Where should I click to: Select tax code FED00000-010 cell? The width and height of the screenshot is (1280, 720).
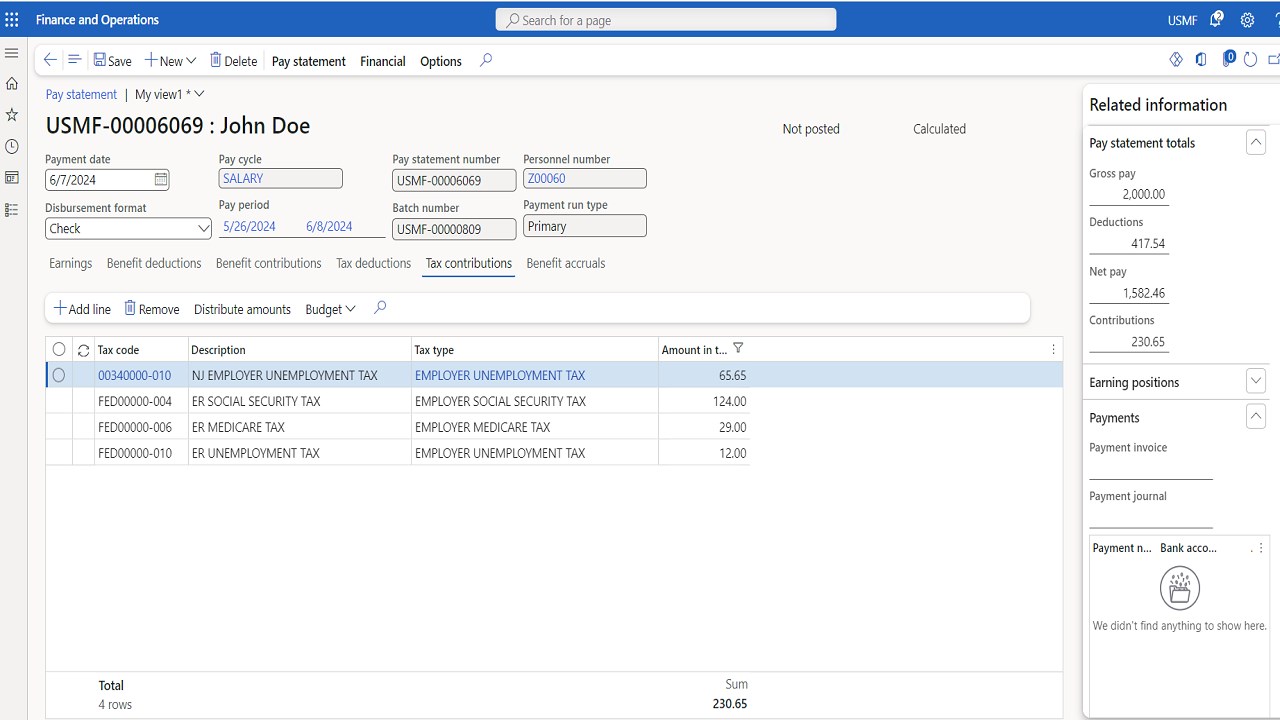[141, 454]
